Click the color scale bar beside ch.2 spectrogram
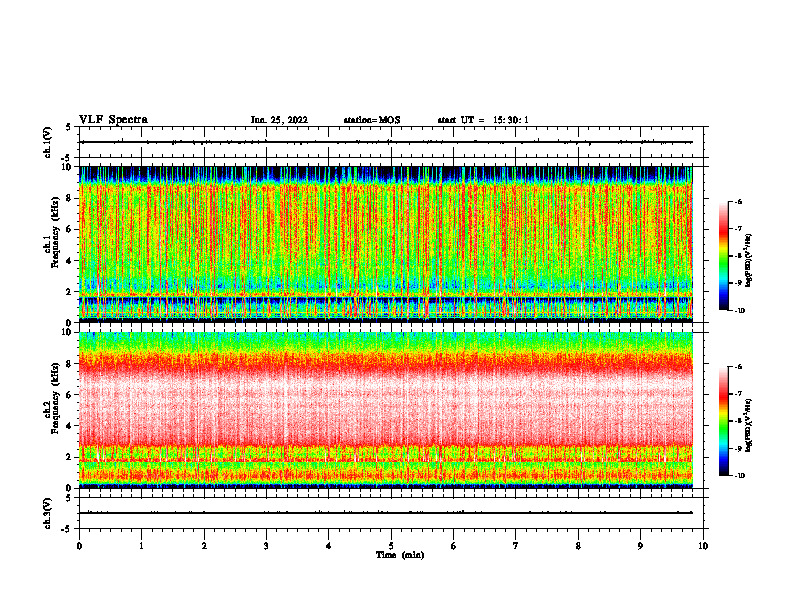This screenshot has width=792, height=612. pos(724,421)
